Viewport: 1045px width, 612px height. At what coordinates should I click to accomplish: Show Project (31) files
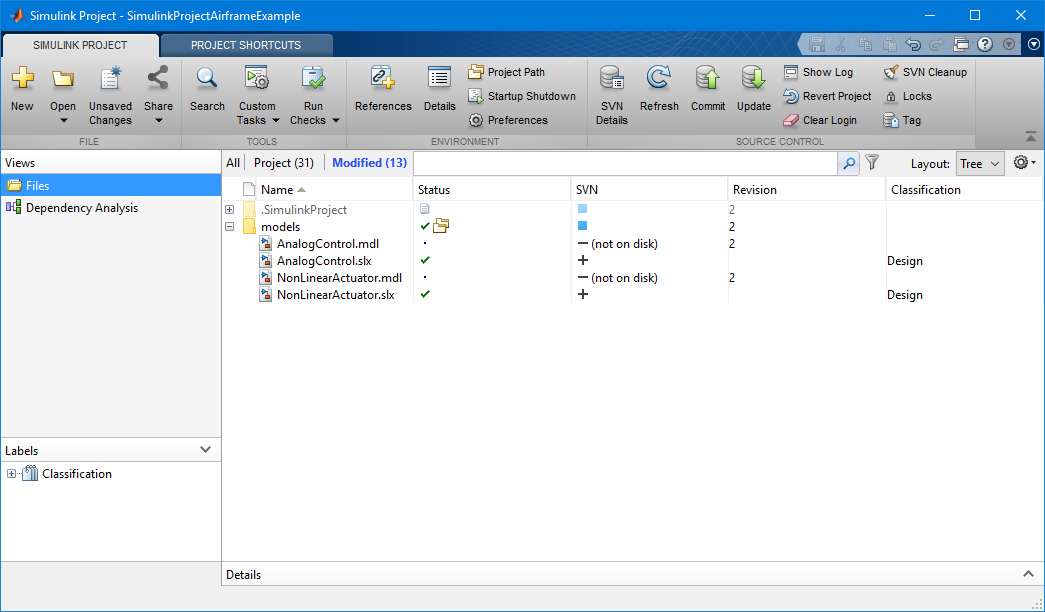click(x=284, y=163)
